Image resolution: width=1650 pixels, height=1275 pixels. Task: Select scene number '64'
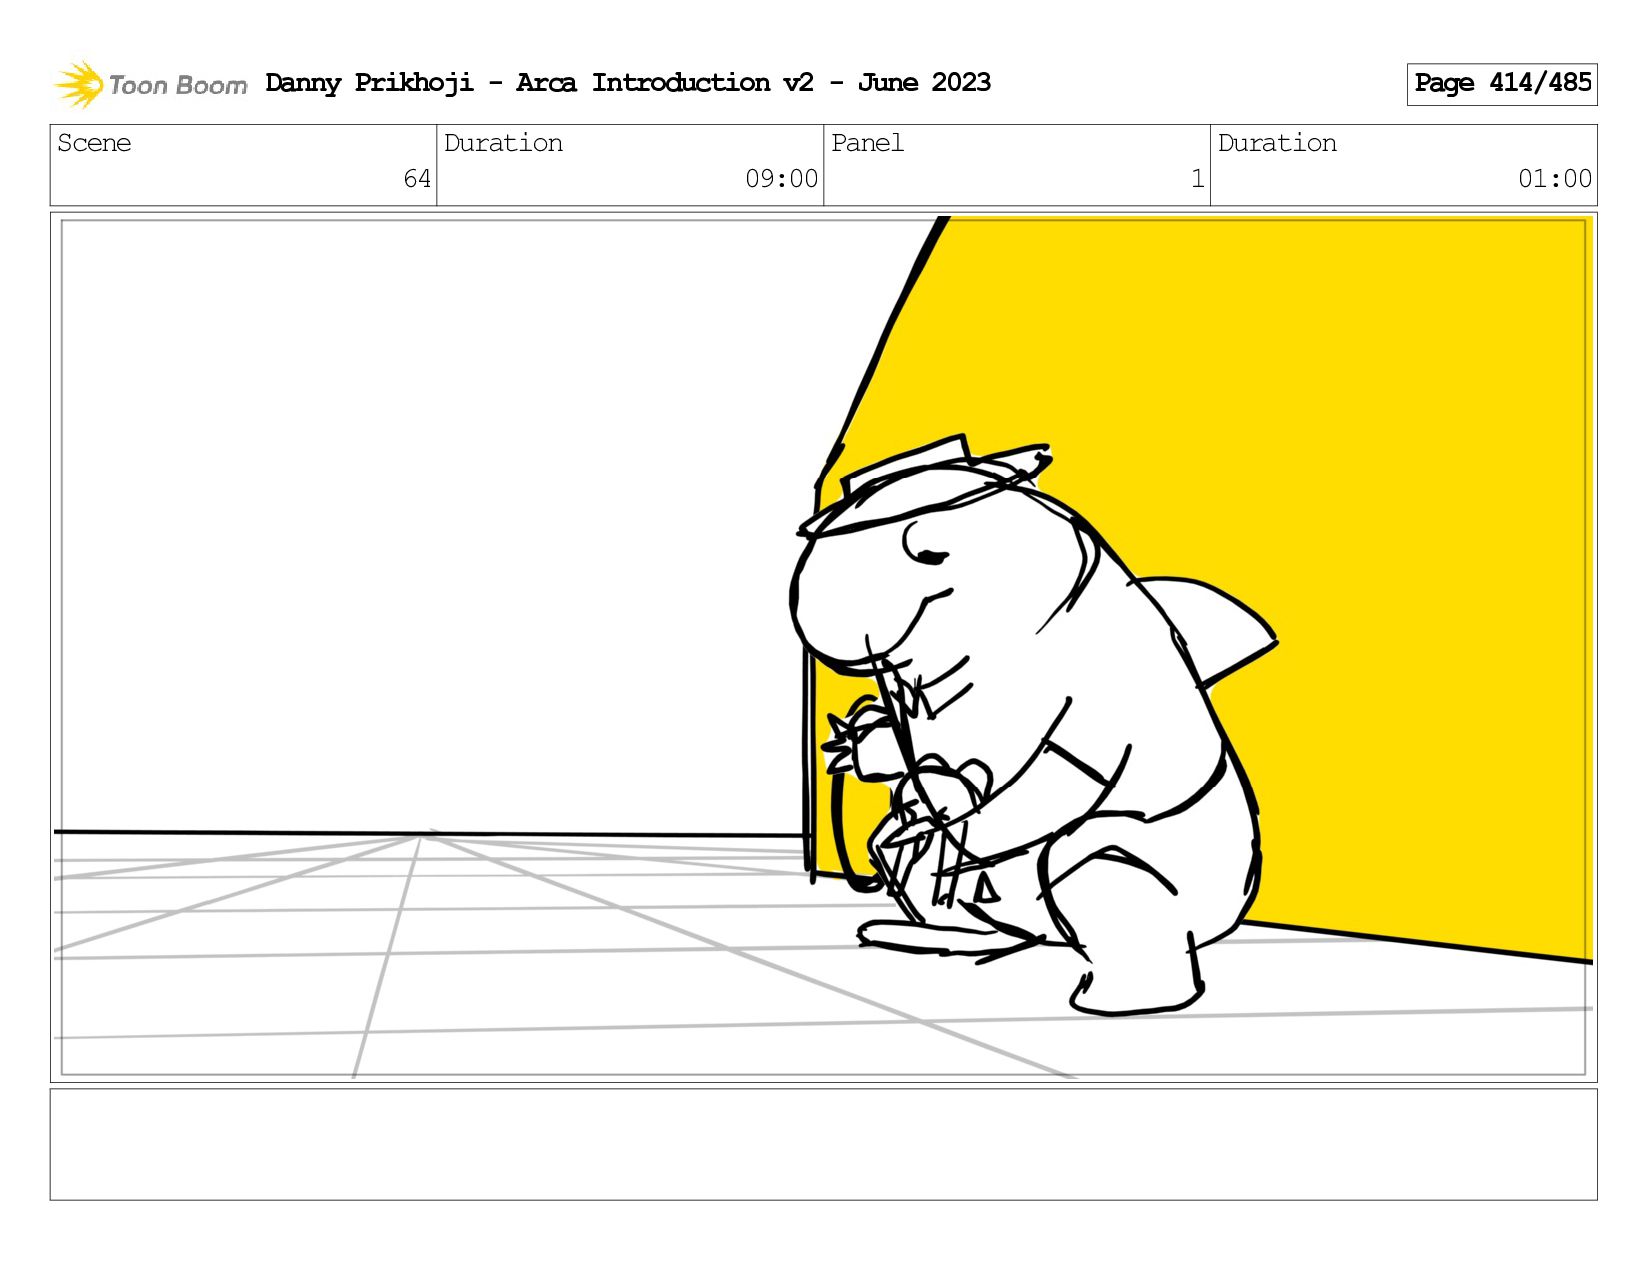point(417,179)
